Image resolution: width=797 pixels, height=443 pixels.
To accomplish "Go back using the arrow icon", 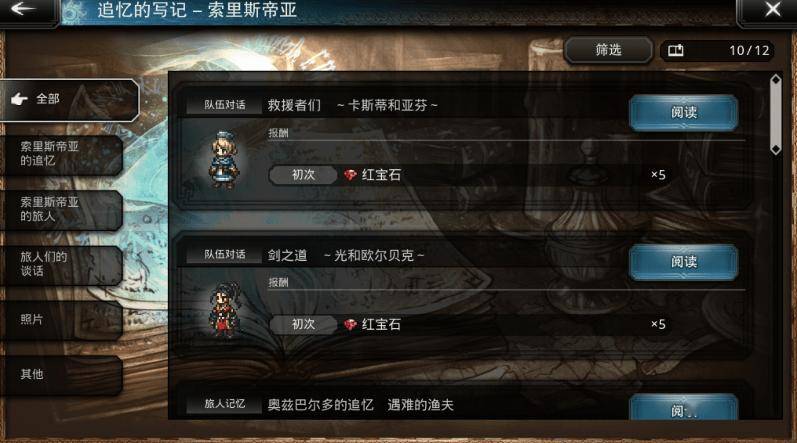I will pos(23,9).
